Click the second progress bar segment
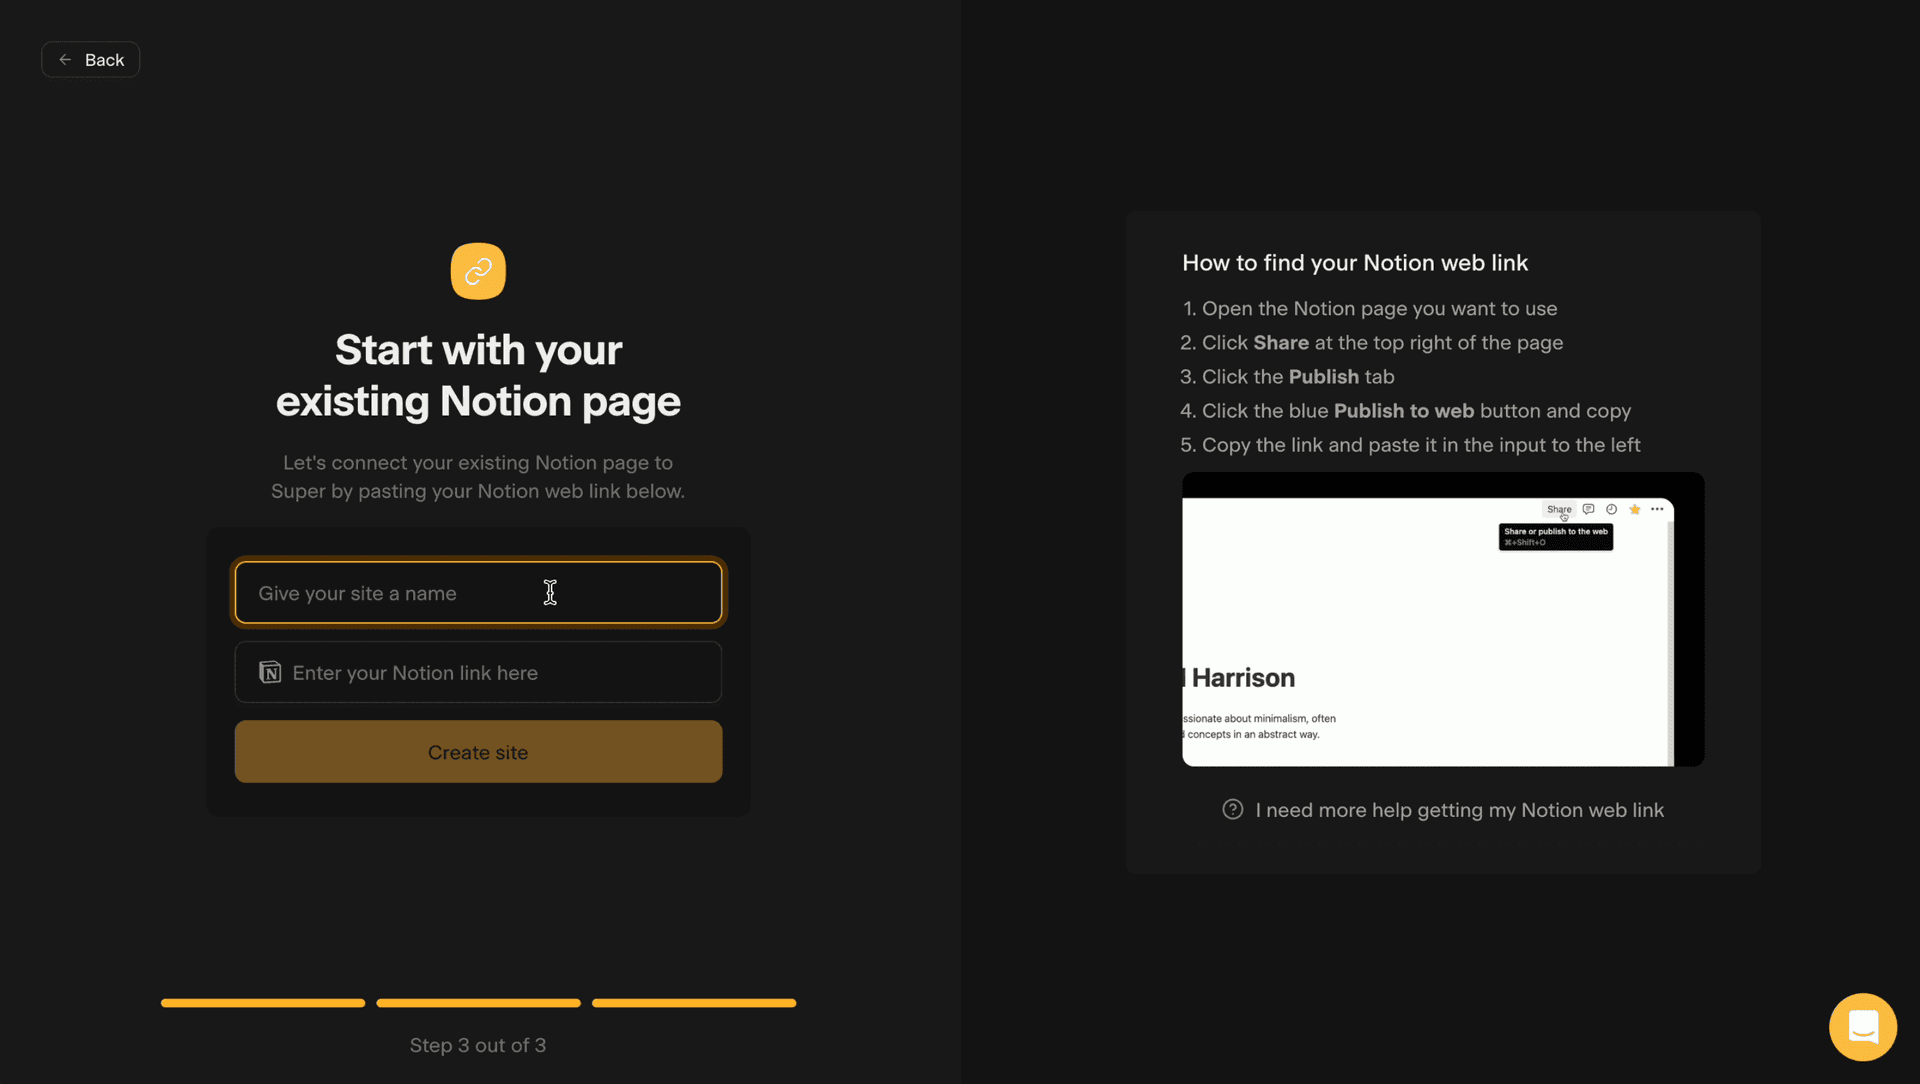Screen dimensions: 1920x1084 click(x=478, y=1002)
